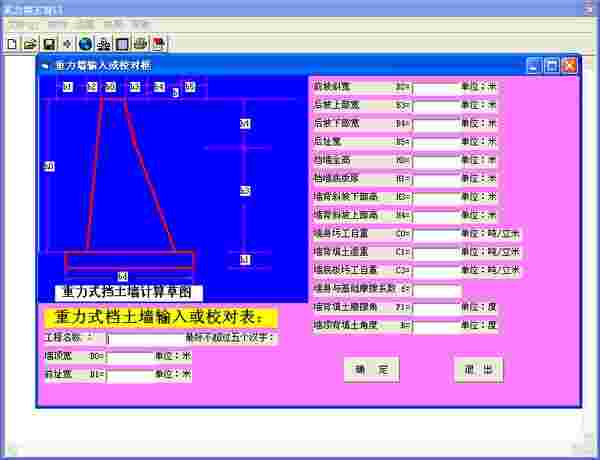Focus the 后趾宽 B5 input field

click(x=435, y=142)
